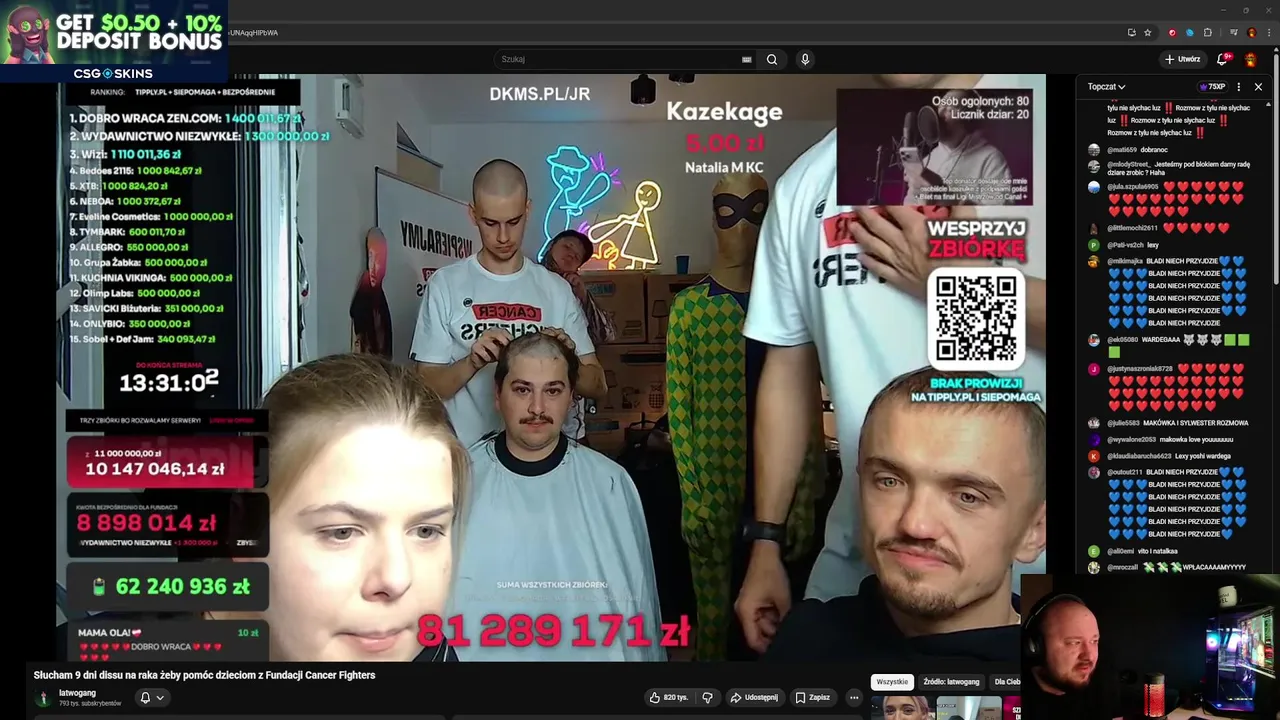Click ranking entry 3. Wizi
Viewport: 1280px width, 720px height.
[125, 155]
